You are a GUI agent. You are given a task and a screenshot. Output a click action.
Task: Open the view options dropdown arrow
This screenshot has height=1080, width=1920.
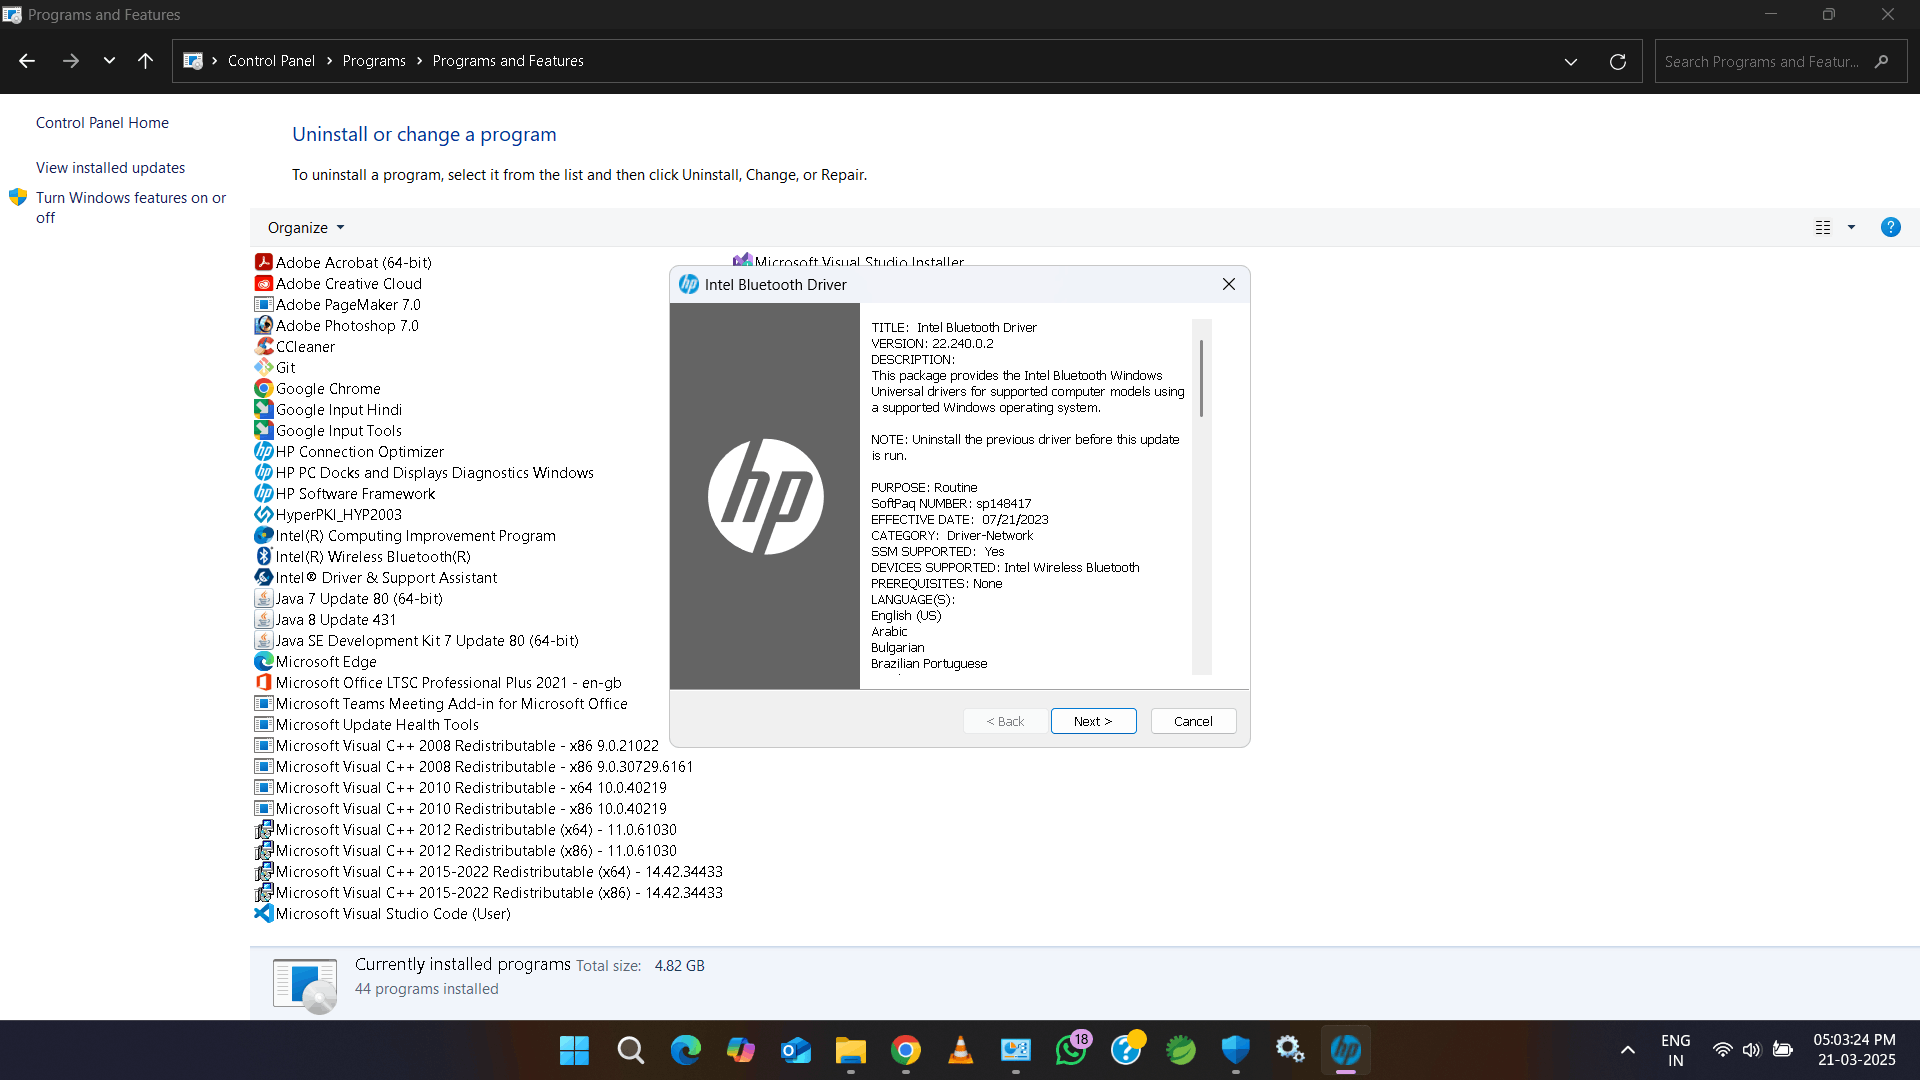click(x=1851, y=227)
